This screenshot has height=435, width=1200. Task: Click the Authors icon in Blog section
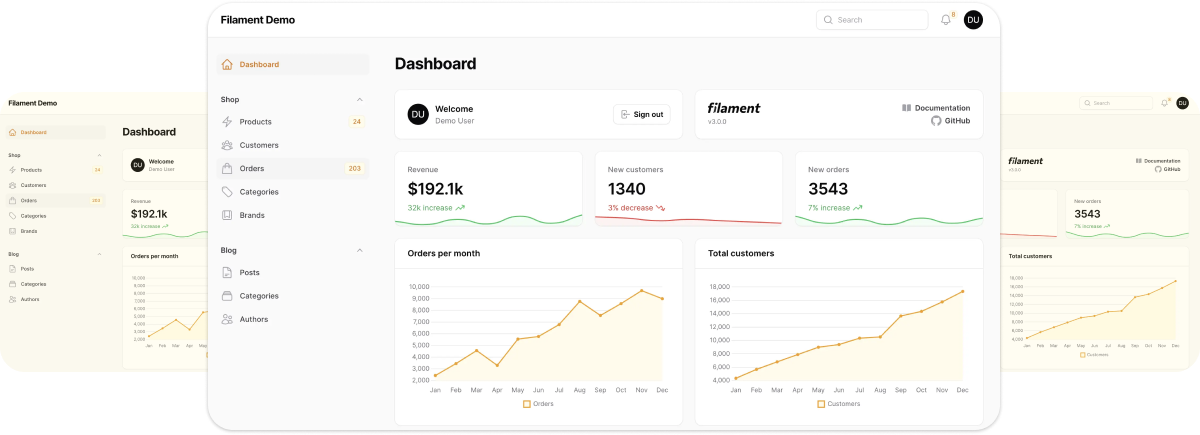pyautogui.click(x=227, y=319)
